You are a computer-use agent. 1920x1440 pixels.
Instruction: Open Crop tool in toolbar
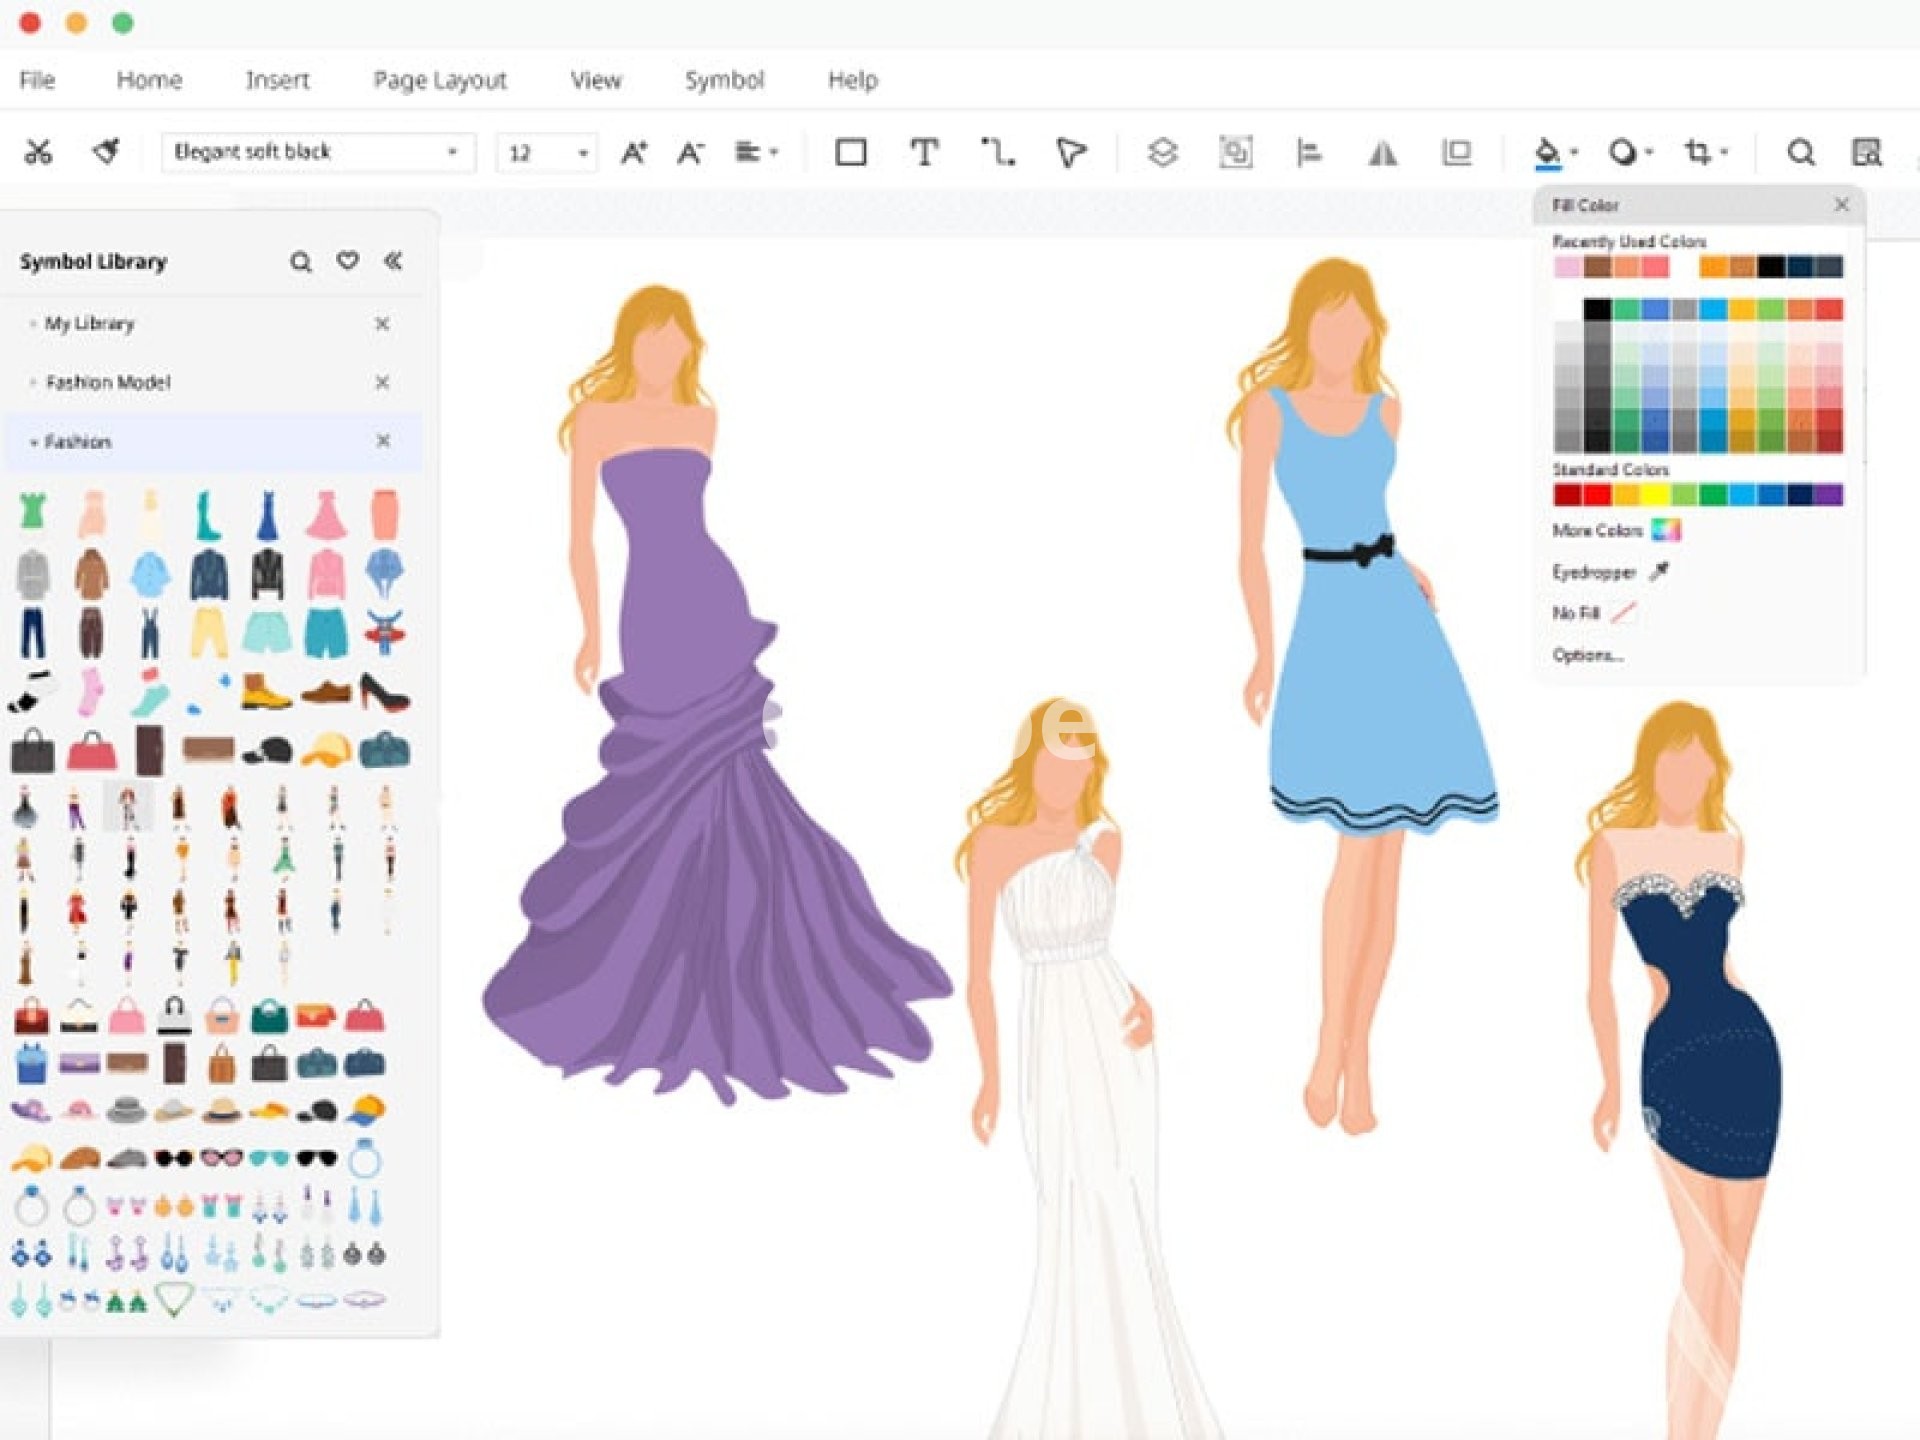pos(1697,152)
